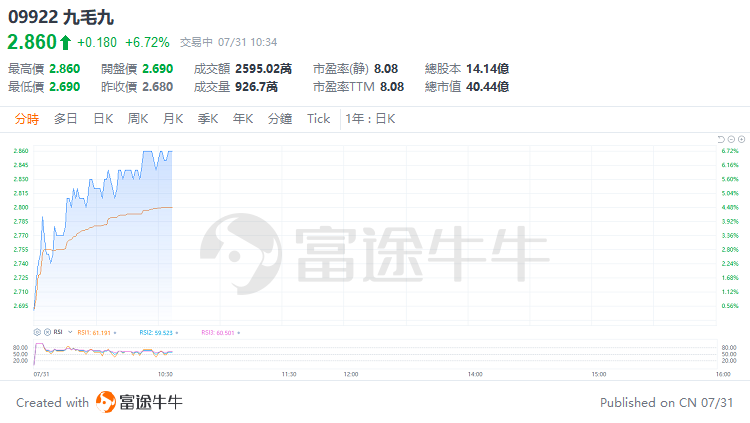The image size is (750, 423).
Task: Click the 總市值 40.44億 value
Action: tap(487, 87)
